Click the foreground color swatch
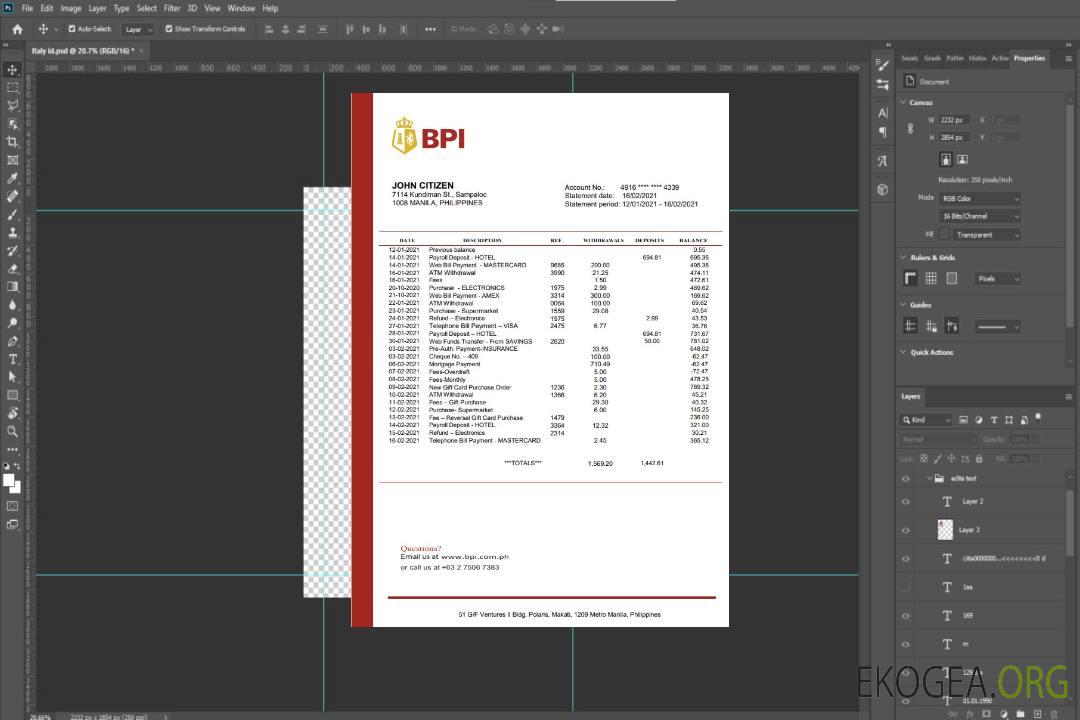The height and width of the screenshot is (720, 1080). click(8, 480)
